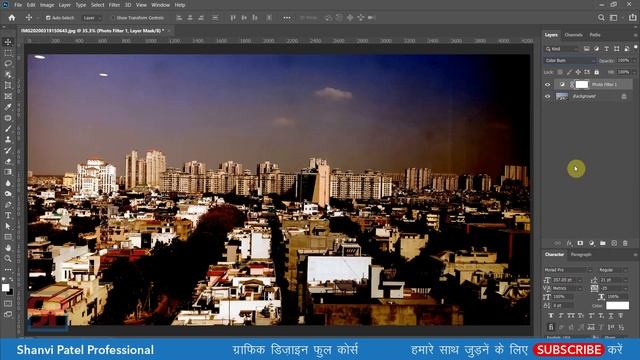Open the Metrics kerning dropdown
The height and width of the screenshot is (360, 640).
pos(580,288)
